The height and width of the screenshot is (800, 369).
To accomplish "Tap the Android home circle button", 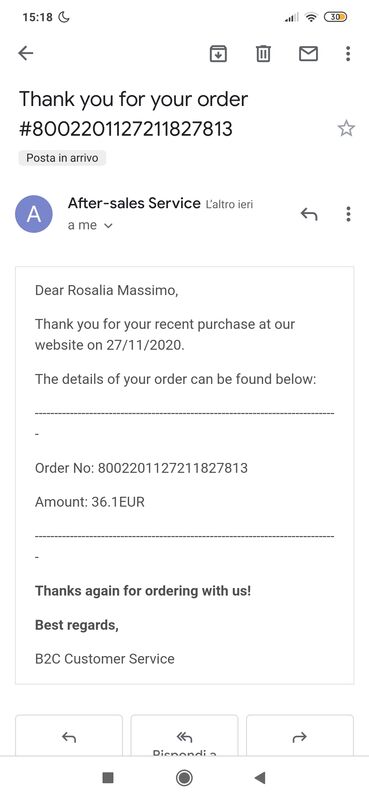I will (x=184, y=778).
